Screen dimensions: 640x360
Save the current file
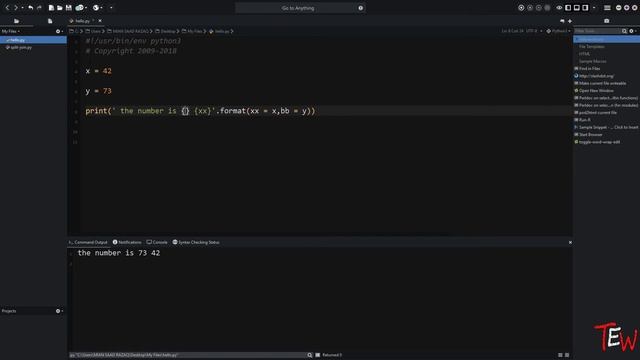point(69,8)
